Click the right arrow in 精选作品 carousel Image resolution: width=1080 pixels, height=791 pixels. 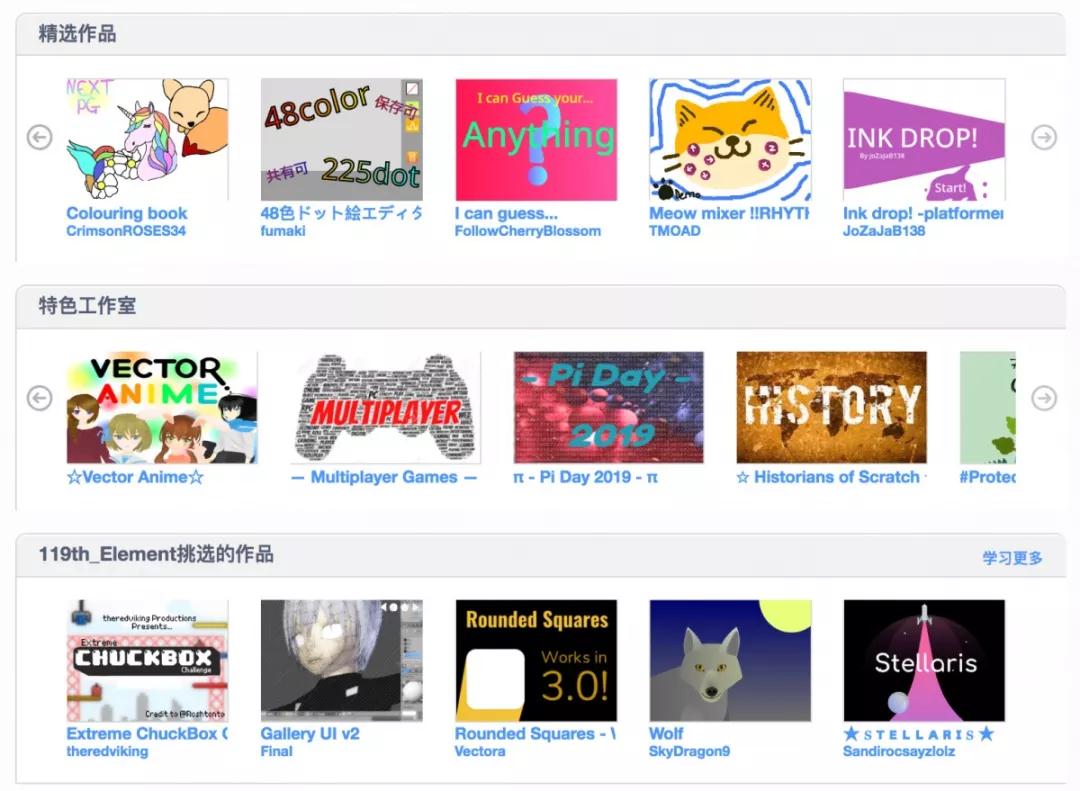(1043, 137)
